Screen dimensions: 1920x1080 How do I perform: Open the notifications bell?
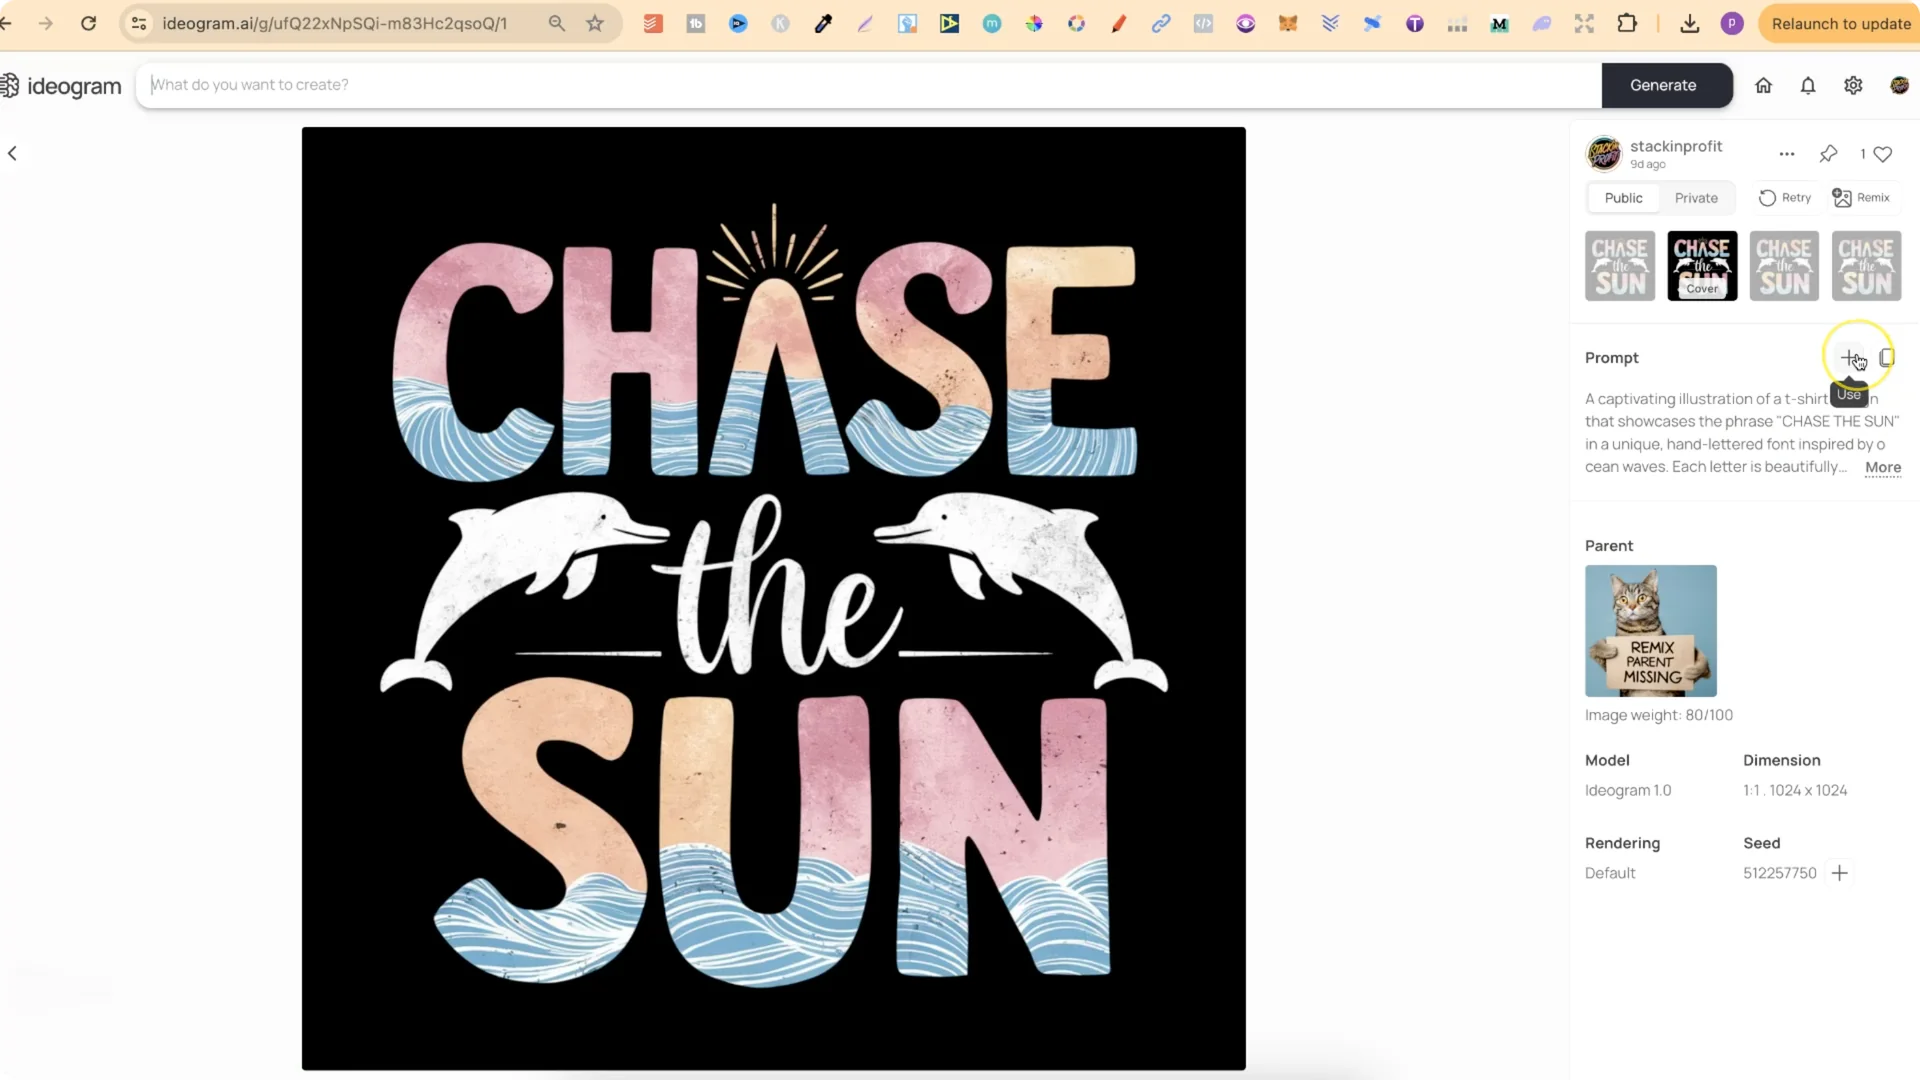pyautogui.click(x=1808, y=85)
